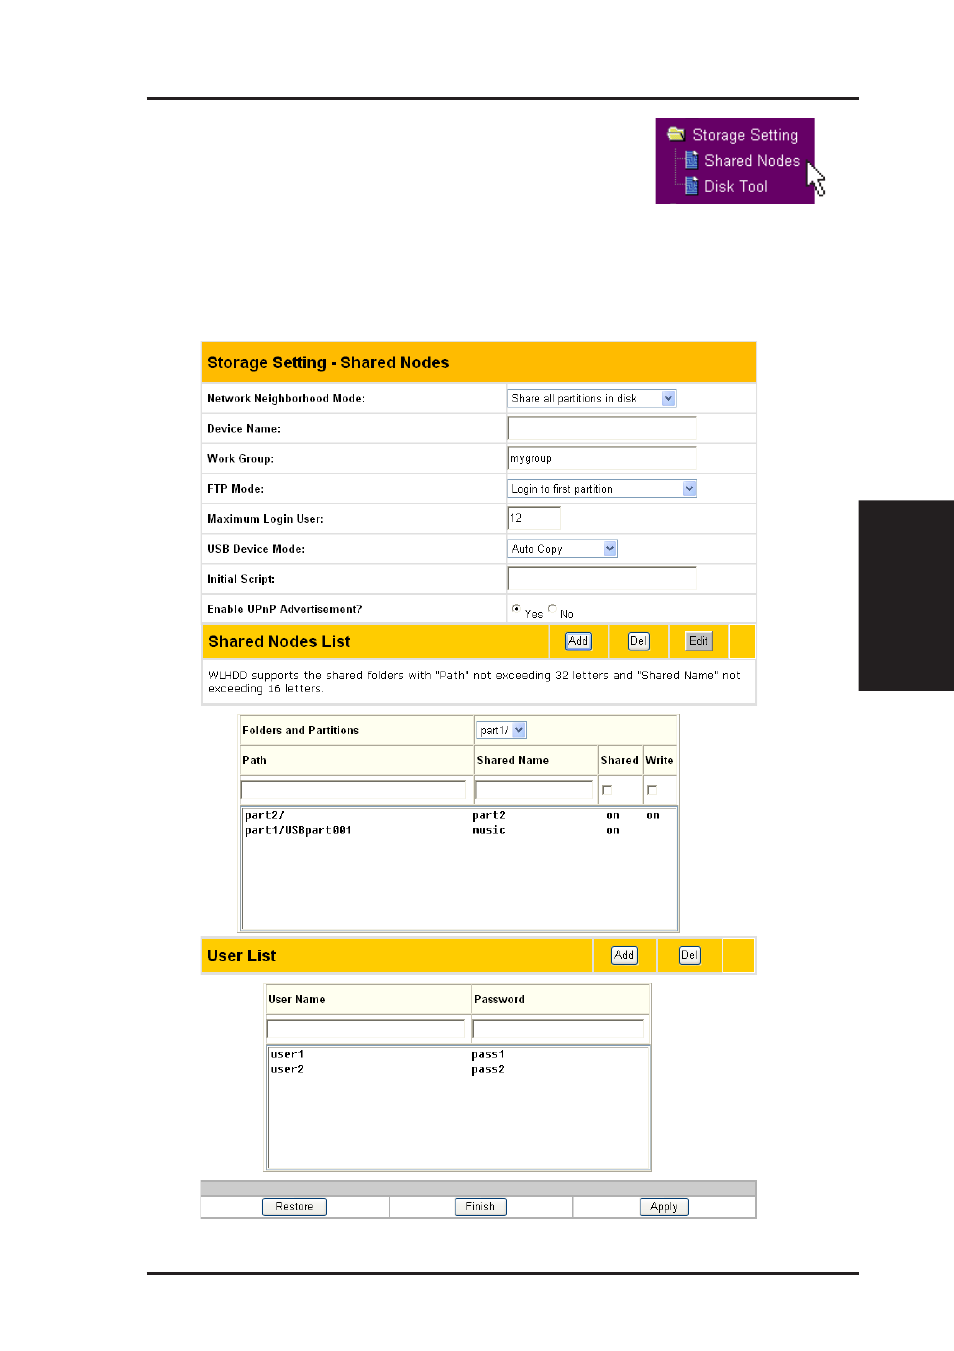Click music shared name entry
The width and height of the screenshot is (954, 1351).
coord(489,830)
